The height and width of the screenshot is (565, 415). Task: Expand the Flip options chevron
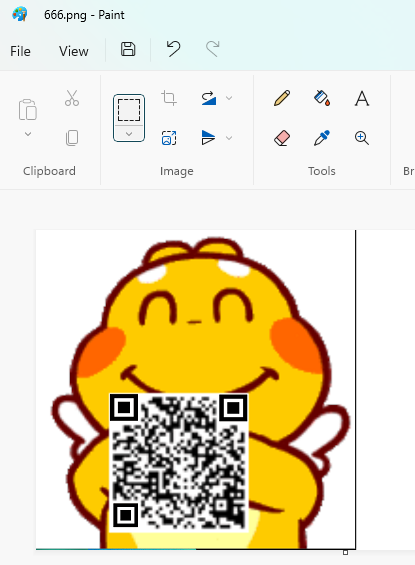(229, 138)
